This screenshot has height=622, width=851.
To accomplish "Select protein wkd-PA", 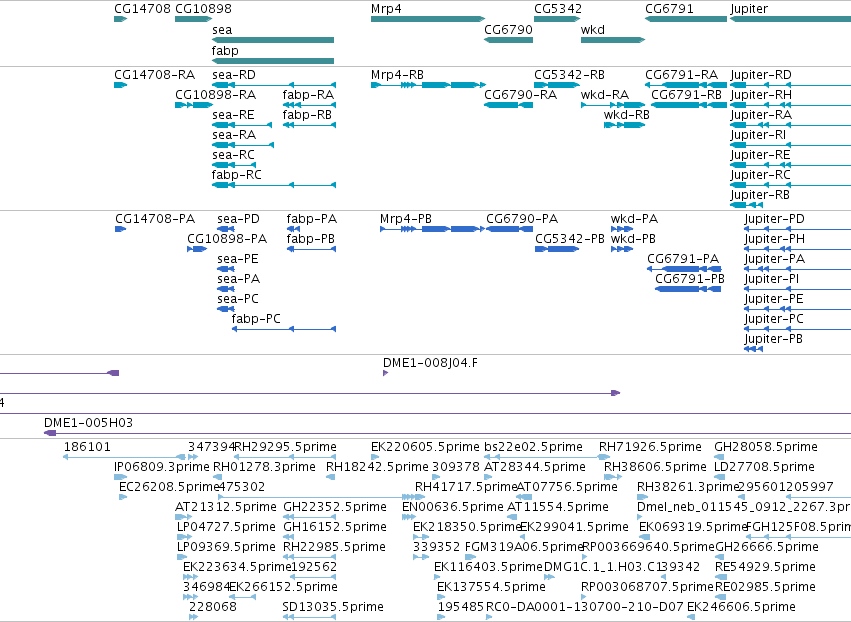I will click(x=622, y=229).
